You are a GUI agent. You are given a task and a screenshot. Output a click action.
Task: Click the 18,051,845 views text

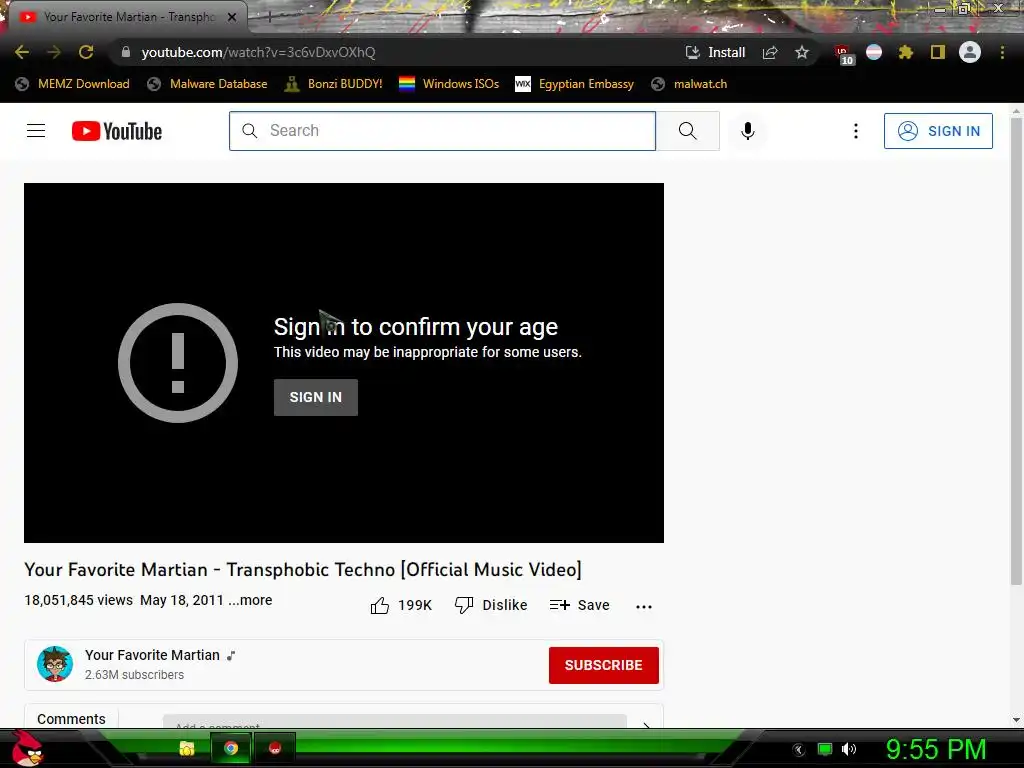click(78, 600)
